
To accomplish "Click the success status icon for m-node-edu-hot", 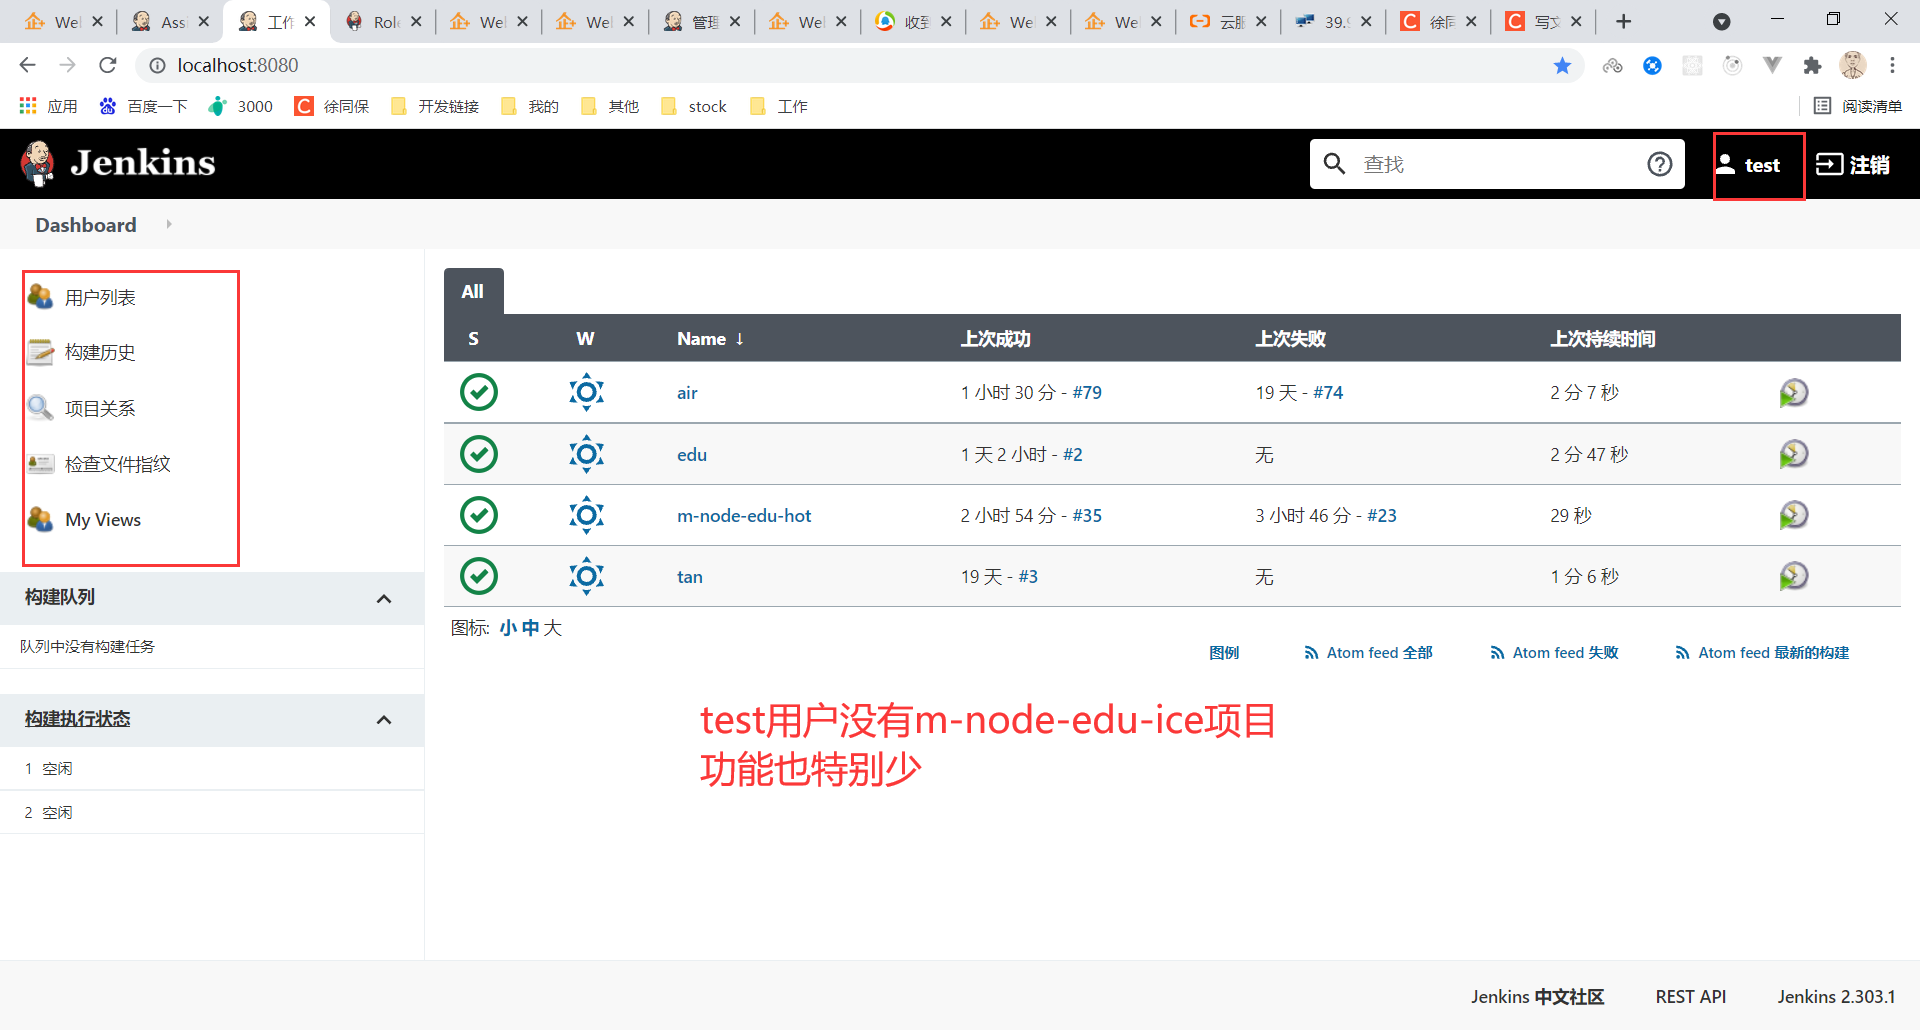I will coord(478,515).
